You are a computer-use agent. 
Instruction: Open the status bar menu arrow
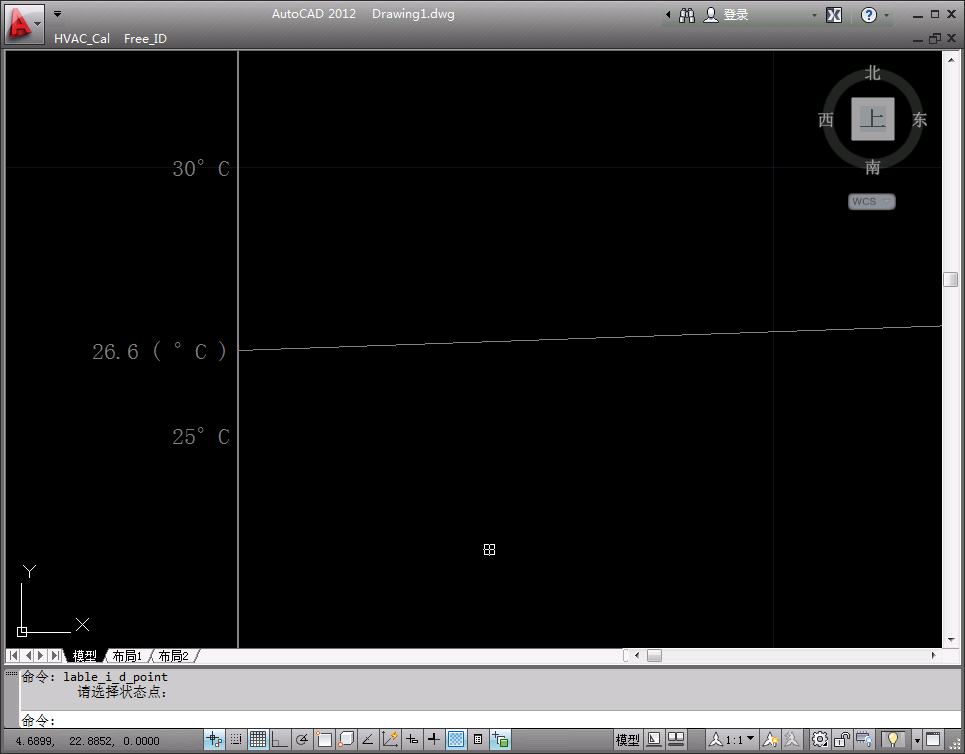pos(917,740)
